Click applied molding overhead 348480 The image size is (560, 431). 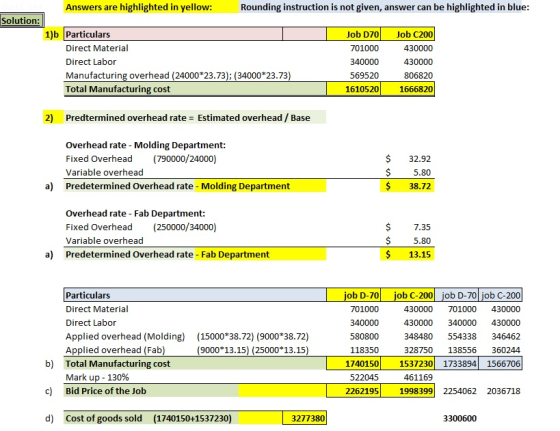418,336
